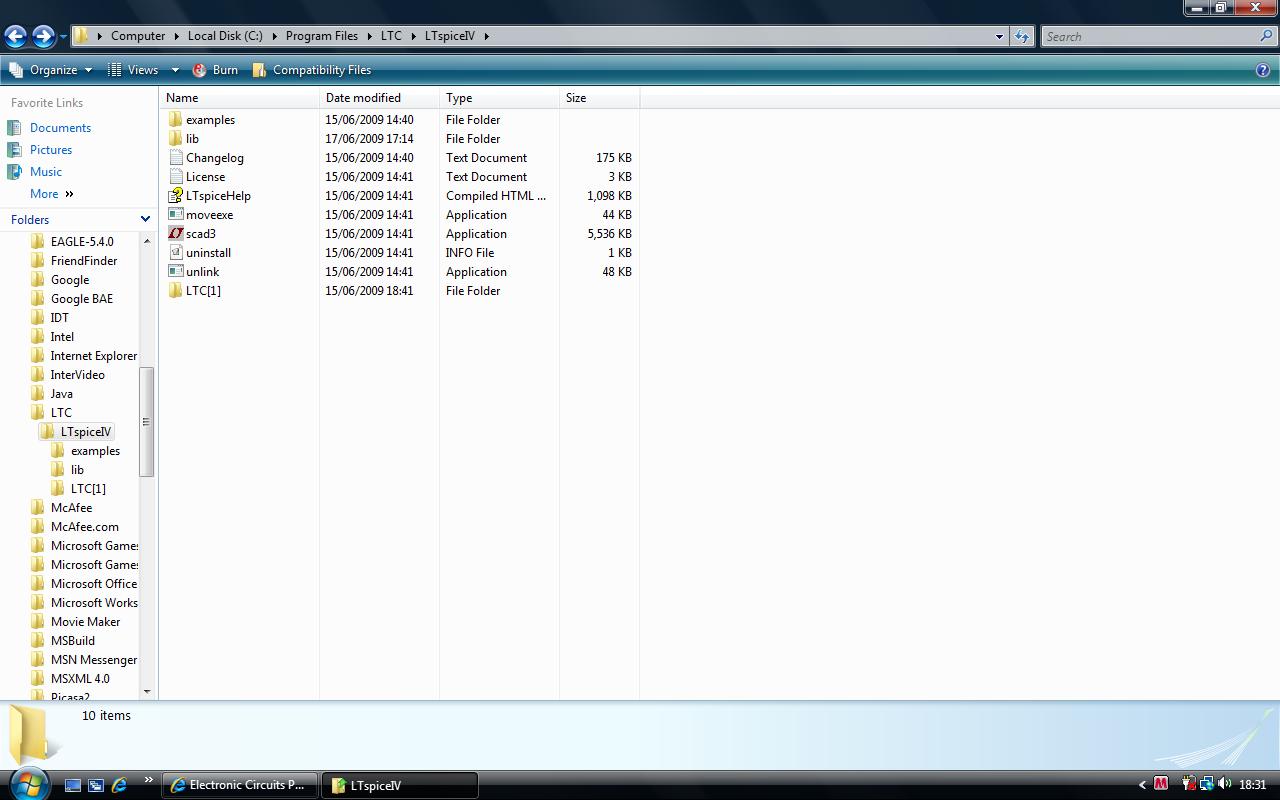1280x800 pixels.
Task: Select MSXML 4.0 in folder tree
Action: tap(80, 679)
